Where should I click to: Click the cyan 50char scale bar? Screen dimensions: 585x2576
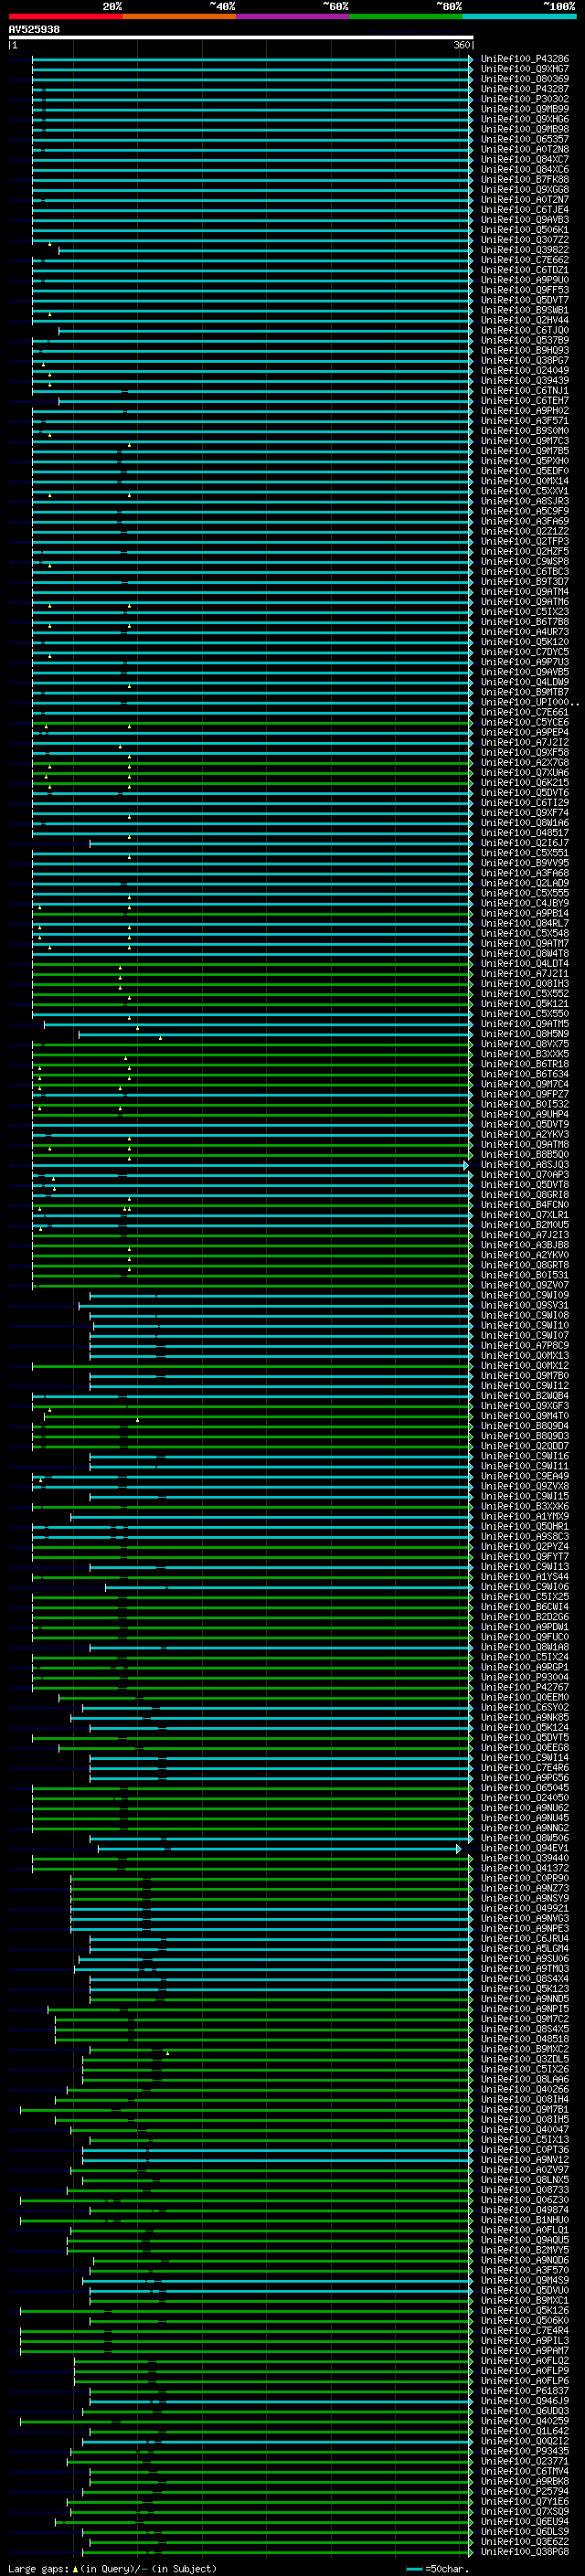[414, 2569]
